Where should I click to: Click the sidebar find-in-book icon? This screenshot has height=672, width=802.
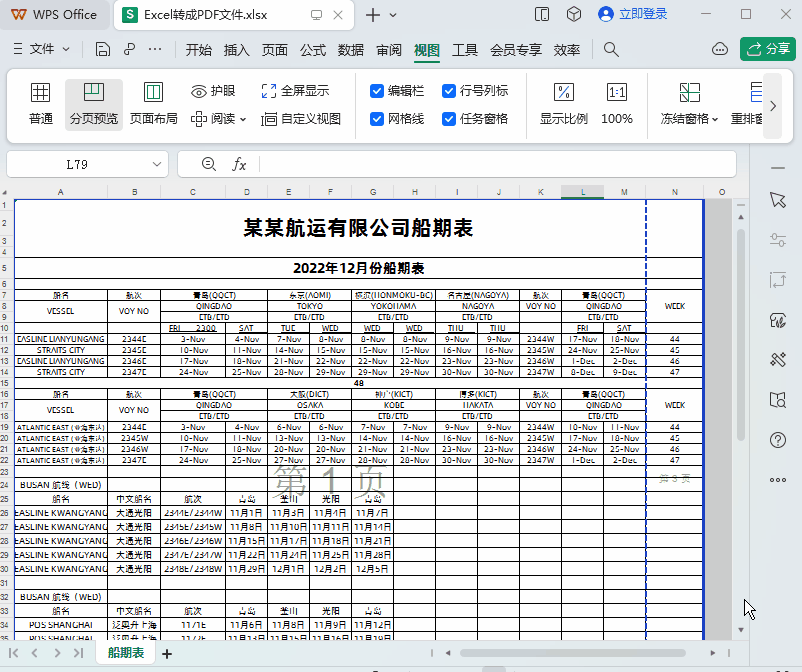(777, 399)
